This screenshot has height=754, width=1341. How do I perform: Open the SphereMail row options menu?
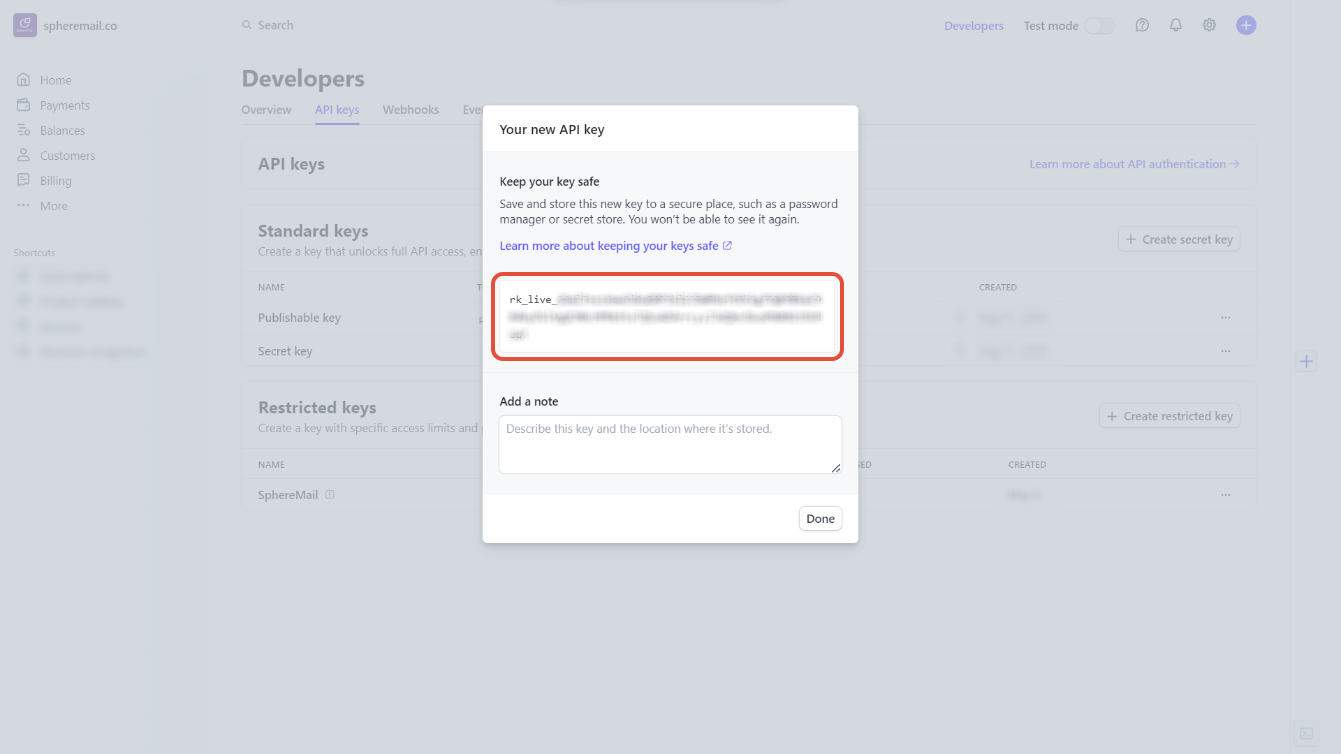[x=1226, y=495]
